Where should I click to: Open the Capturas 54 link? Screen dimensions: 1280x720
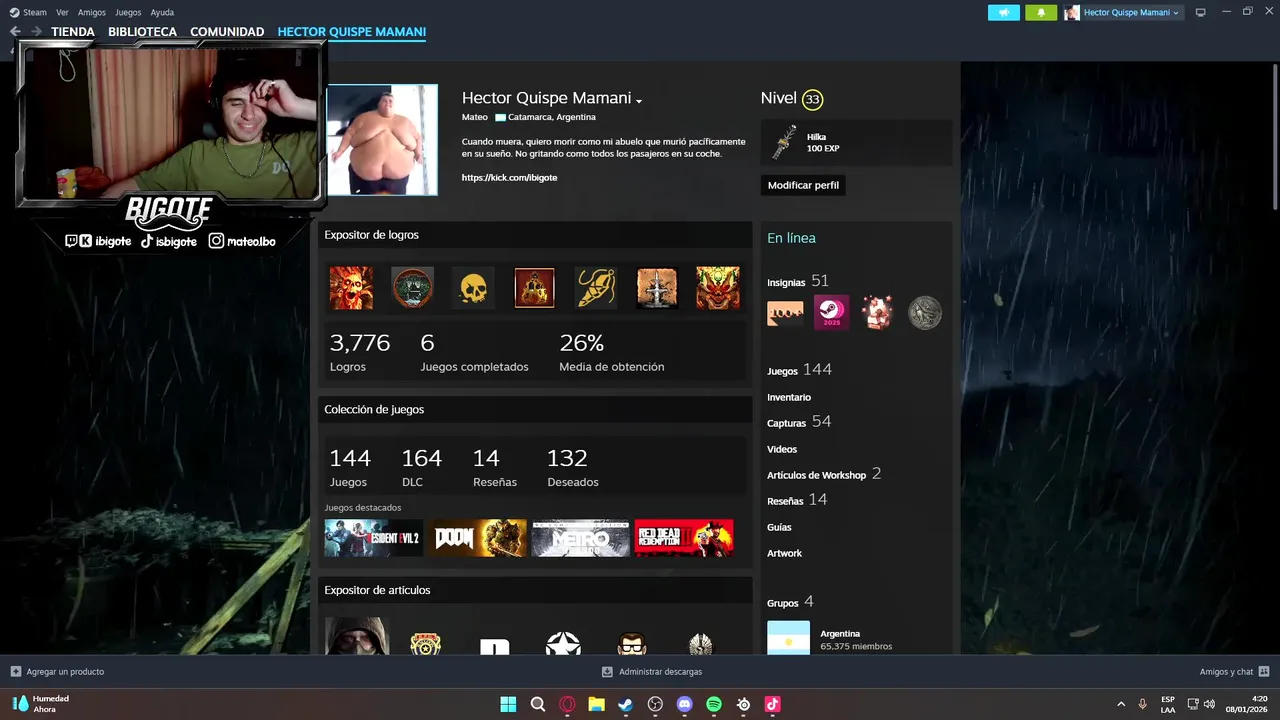pyautogui.click(x=799, y=422)
